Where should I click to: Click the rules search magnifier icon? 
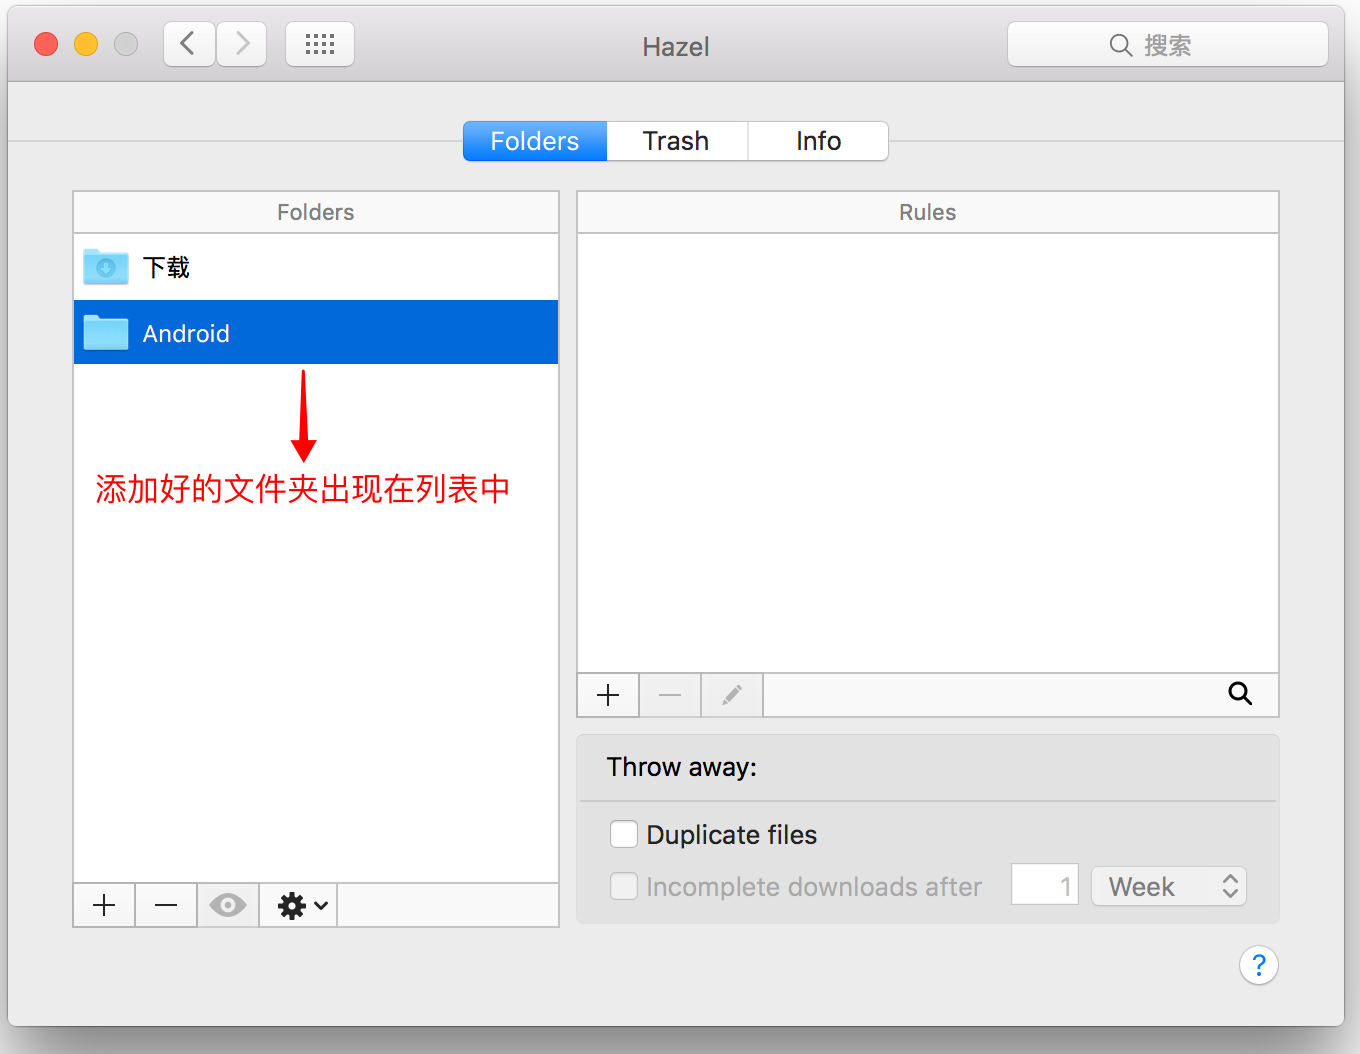point(1239,694)
